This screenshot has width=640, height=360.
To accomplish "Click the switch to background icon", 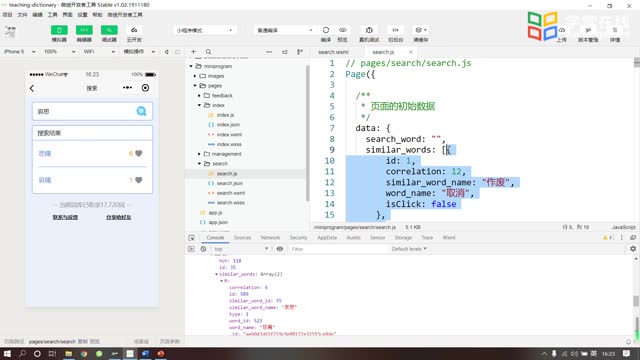I will (395, 30).
